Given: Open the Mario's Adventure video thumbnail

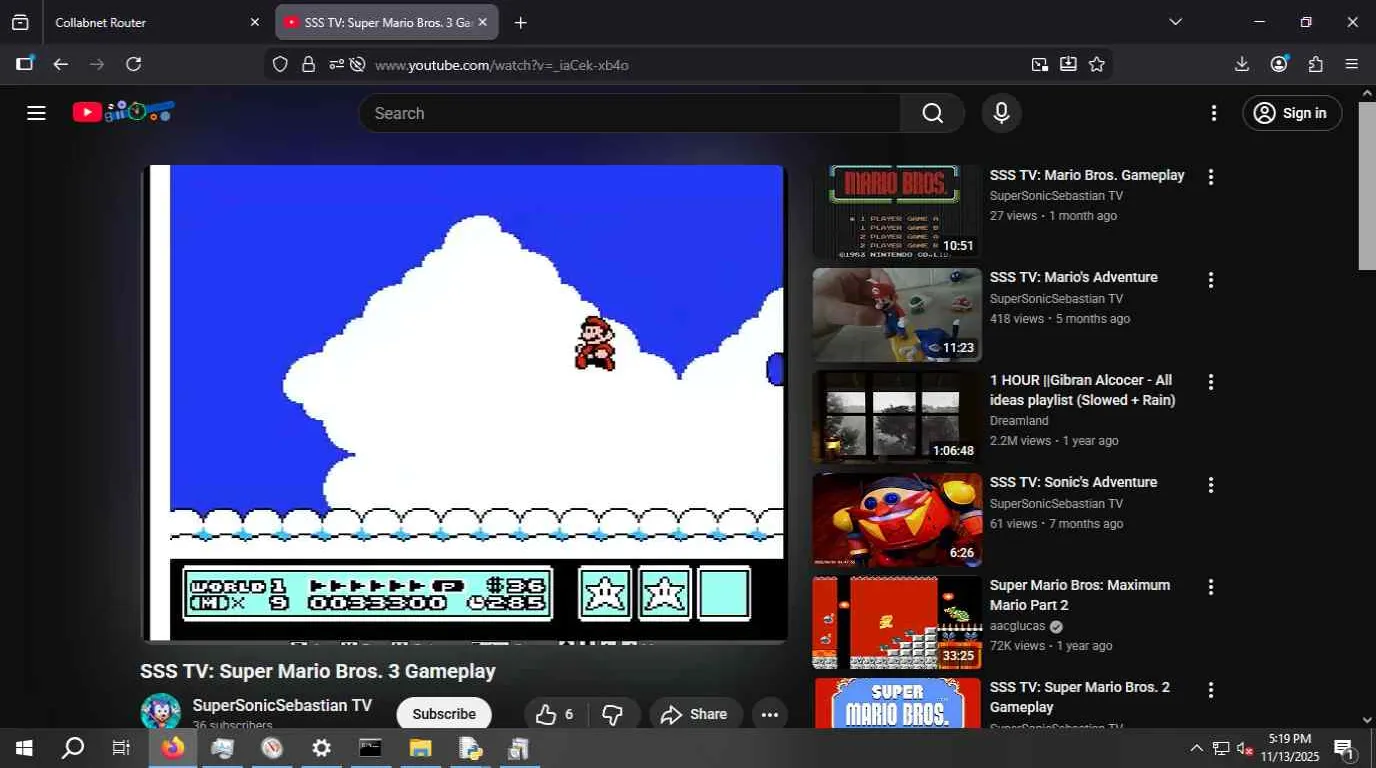Looking at the screenshot, I should coord(896,315).
